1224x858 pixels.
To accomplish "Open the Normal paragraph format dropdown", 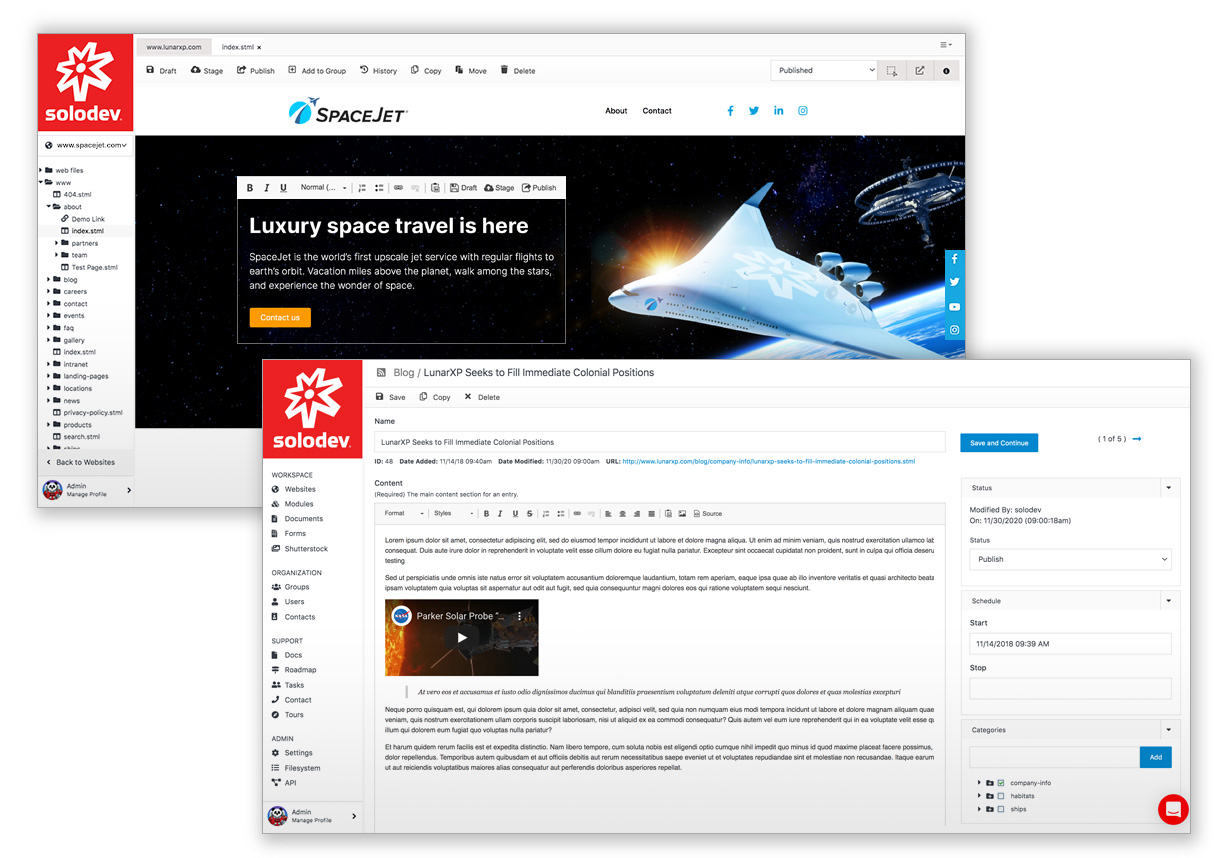I will [323, 188].
